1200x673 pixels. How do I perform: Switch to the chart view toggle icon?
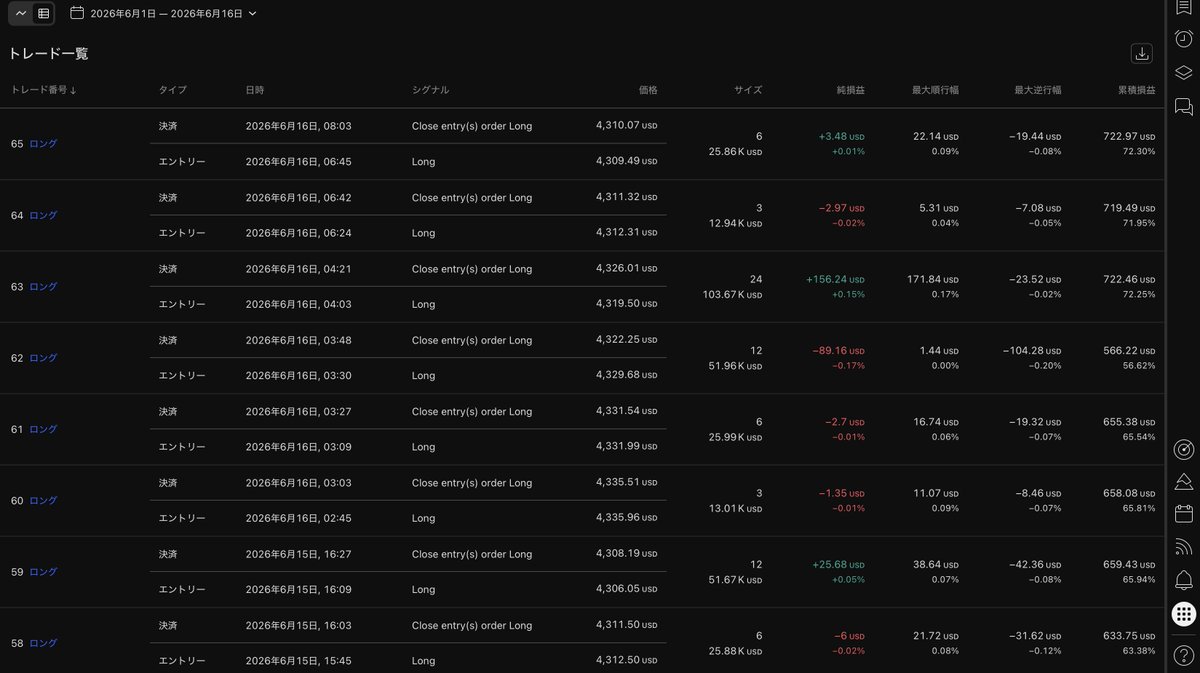21,13
